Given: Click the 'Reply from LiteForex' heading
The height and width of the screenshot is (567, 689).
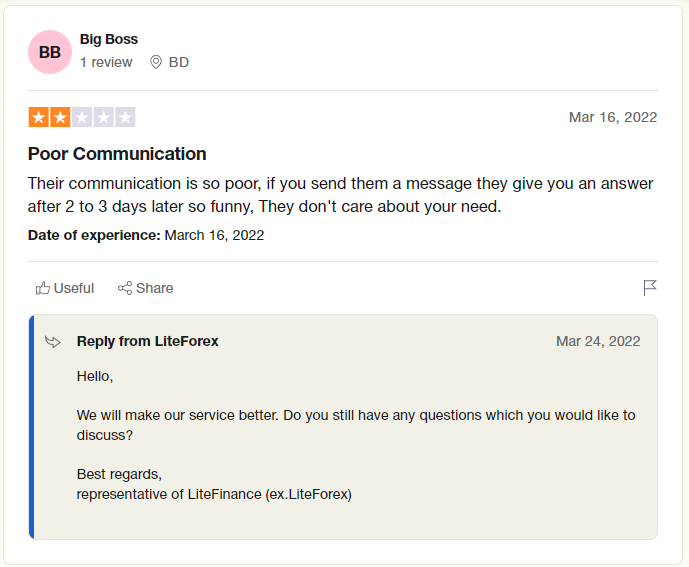Looking at the screenshot, I should tap(148, 342).
